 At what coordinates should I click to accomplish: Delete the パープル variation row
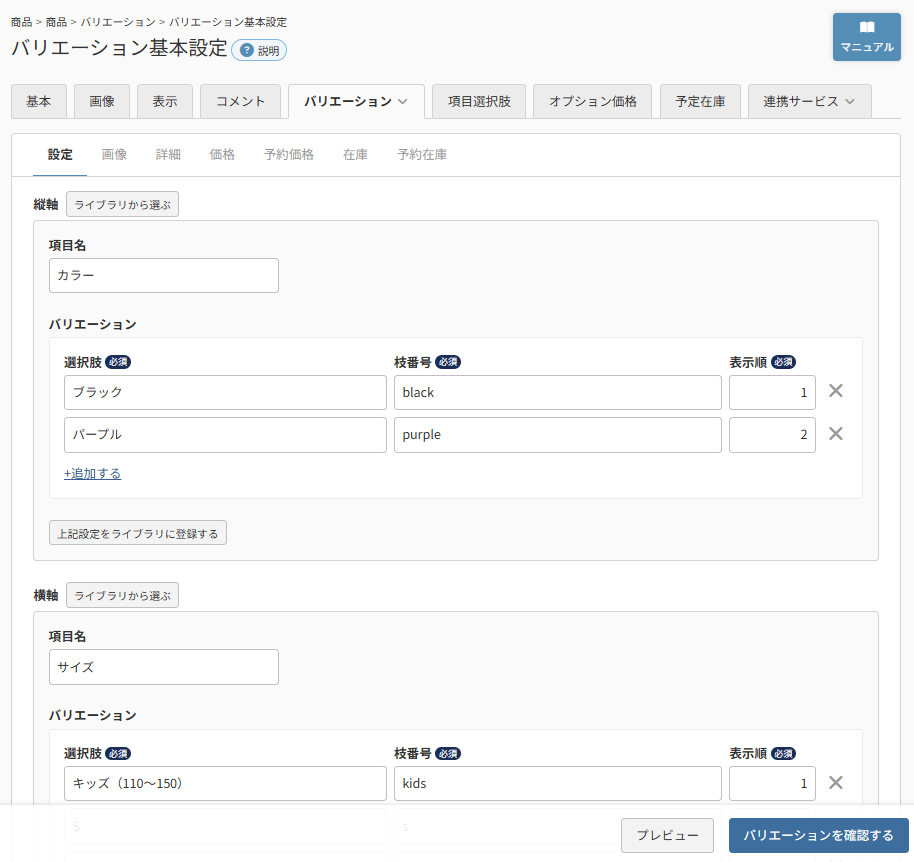(x=835, y=434)
